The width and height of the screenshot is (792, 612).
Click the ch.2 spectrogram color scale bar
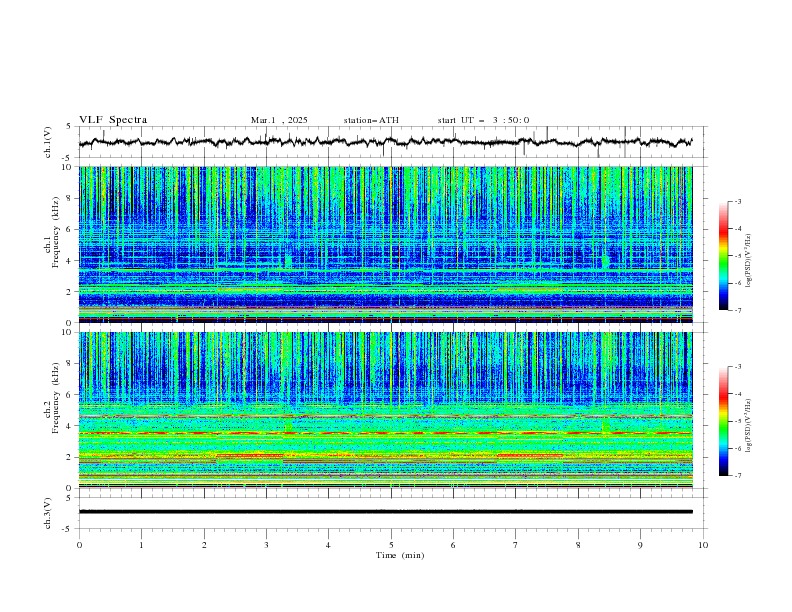723,421
